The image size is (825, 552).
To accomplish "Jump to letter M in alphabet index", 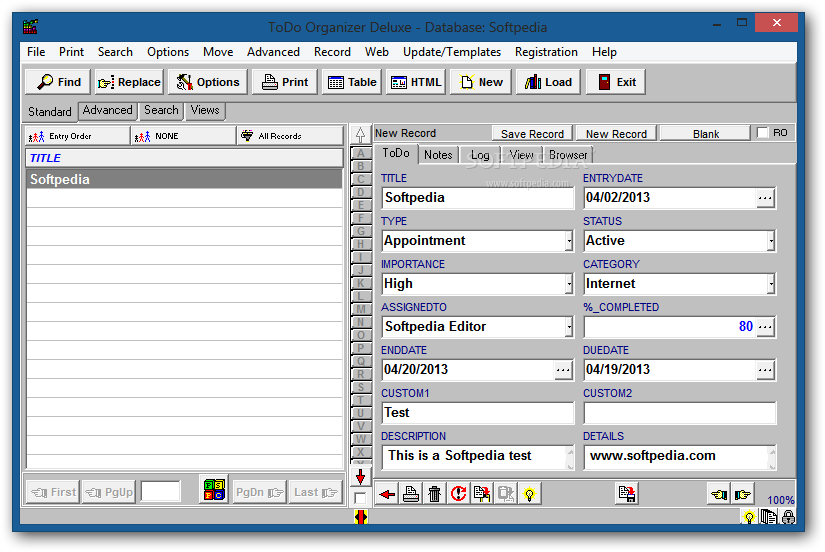I will coord(360,309).
